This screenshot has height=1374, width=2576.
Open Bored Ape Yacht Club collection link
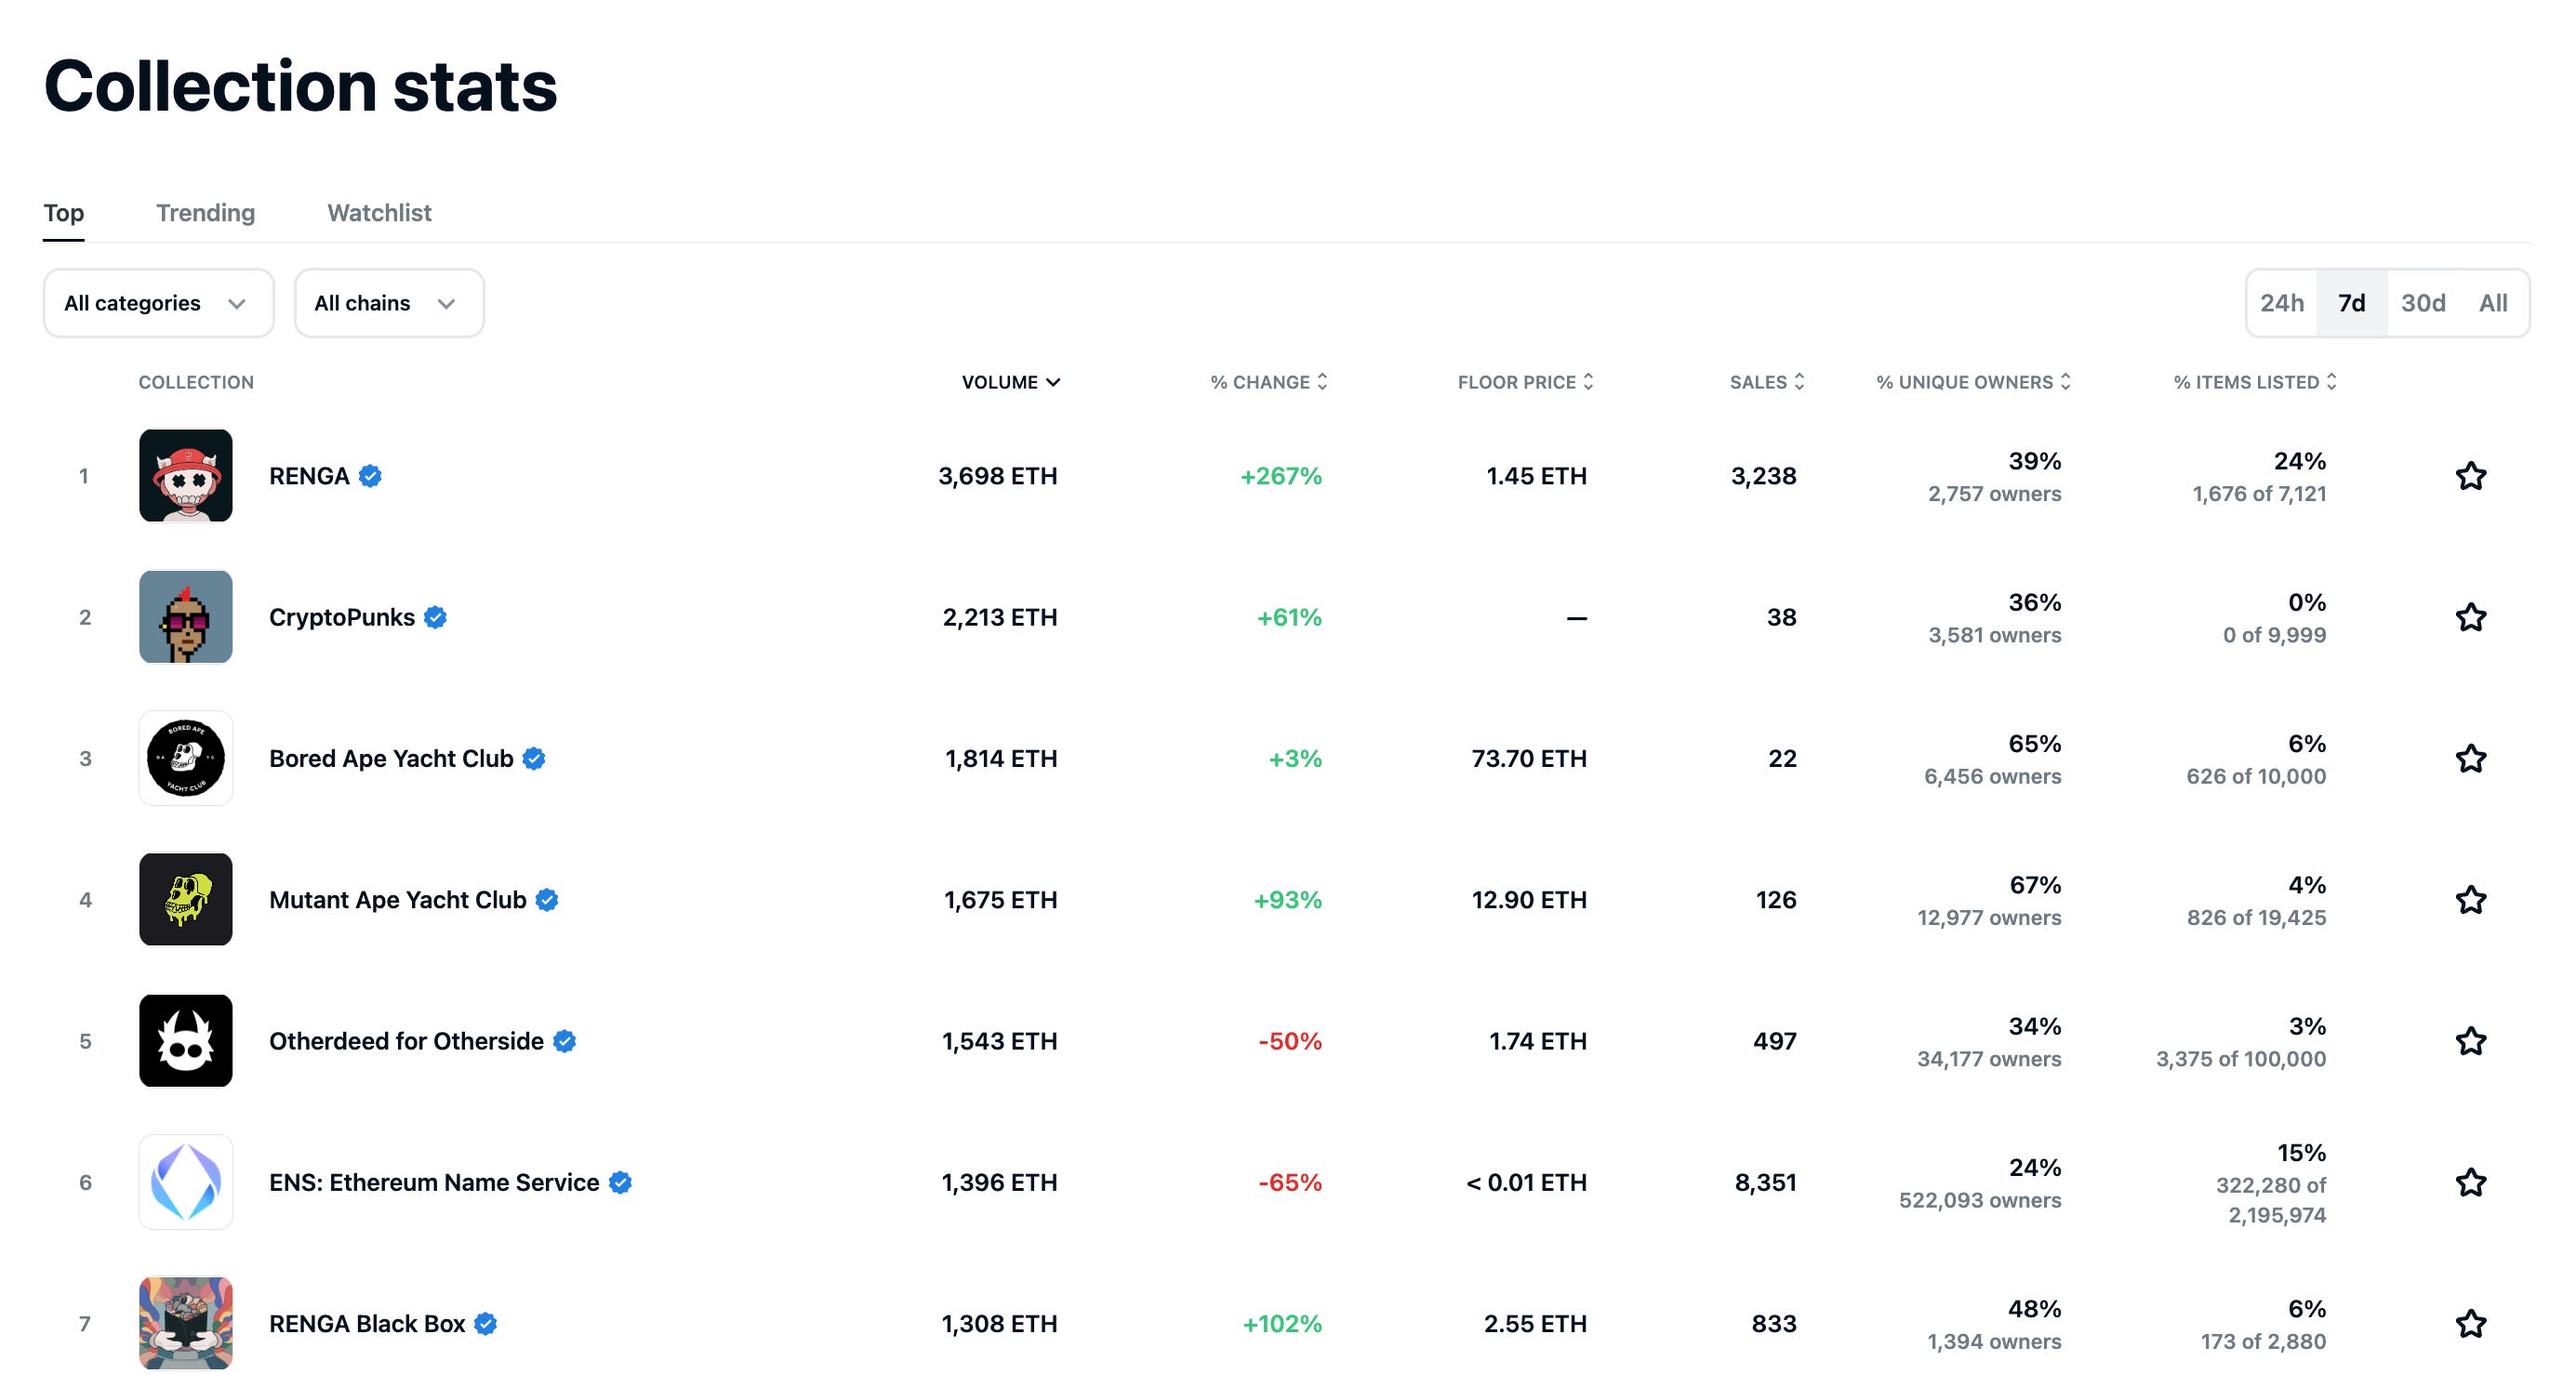391,758
